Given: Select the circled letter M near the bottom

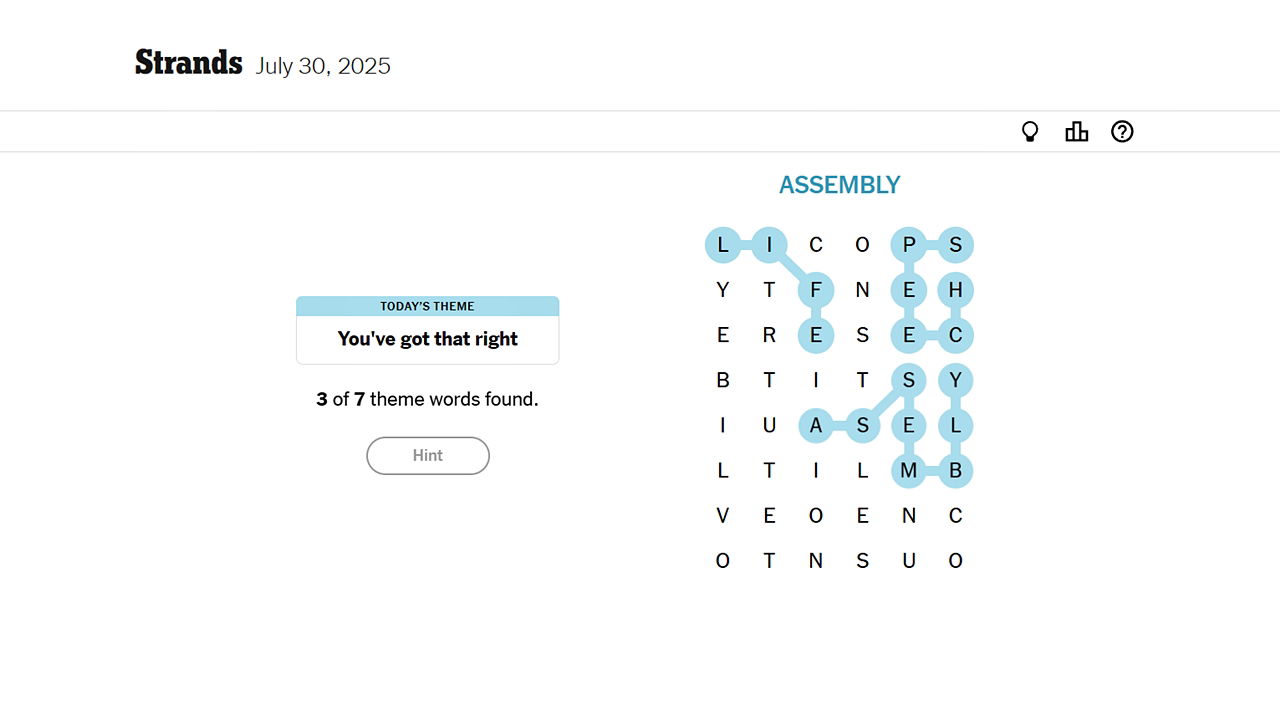Looking at the screenshot, I should (909, 470).
